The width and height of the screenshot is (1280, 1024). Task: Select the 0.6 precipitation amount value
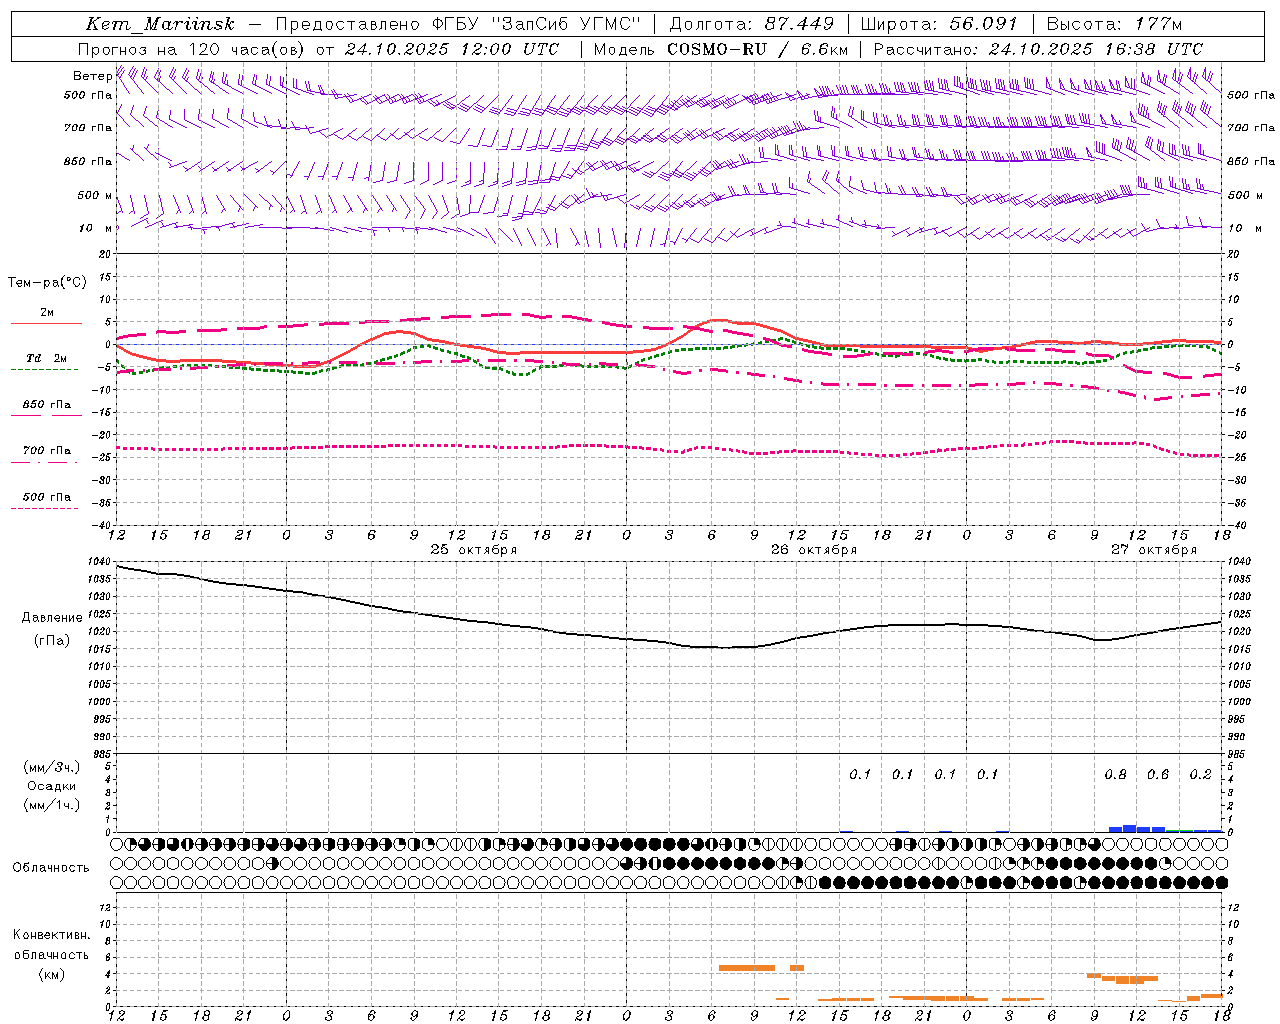(1158, 775)
